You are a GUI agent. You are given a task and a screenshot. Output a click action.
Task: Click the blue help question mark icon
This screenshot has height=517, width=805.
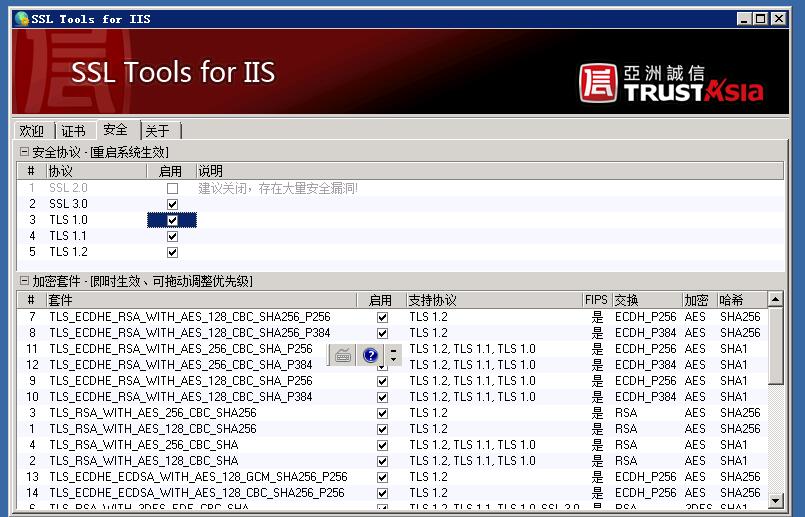click(371, 355)
